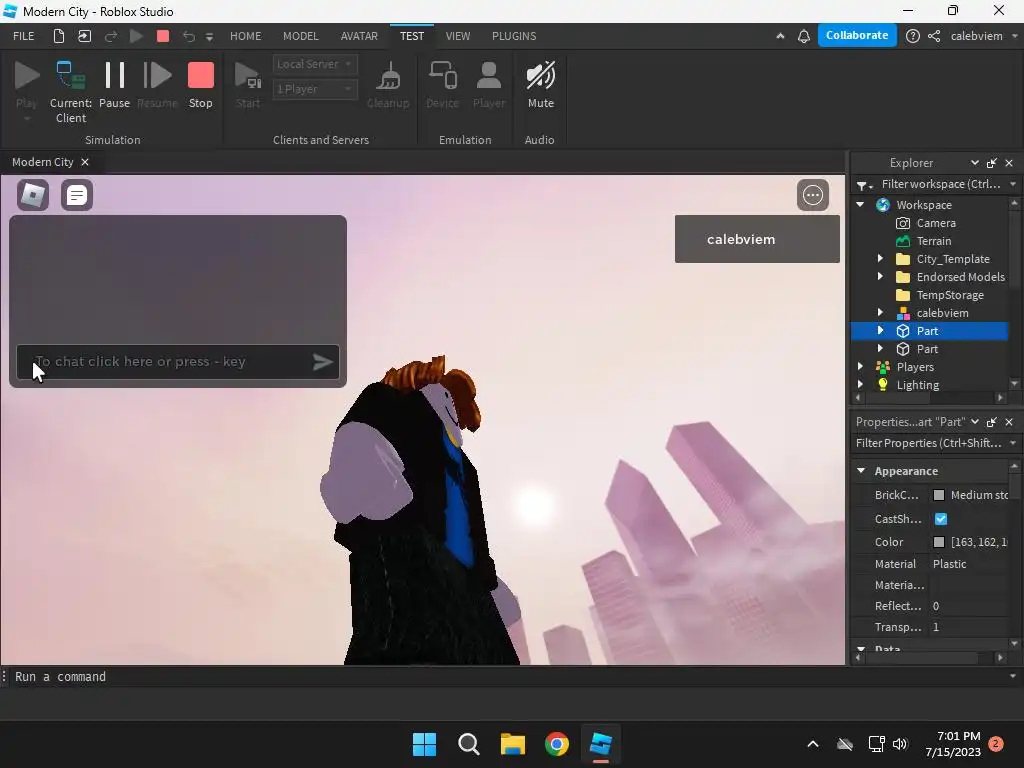Click the Color property swatch
Image resolution: width=1024 pixels, height=768 pixels.
pos(938,542)
